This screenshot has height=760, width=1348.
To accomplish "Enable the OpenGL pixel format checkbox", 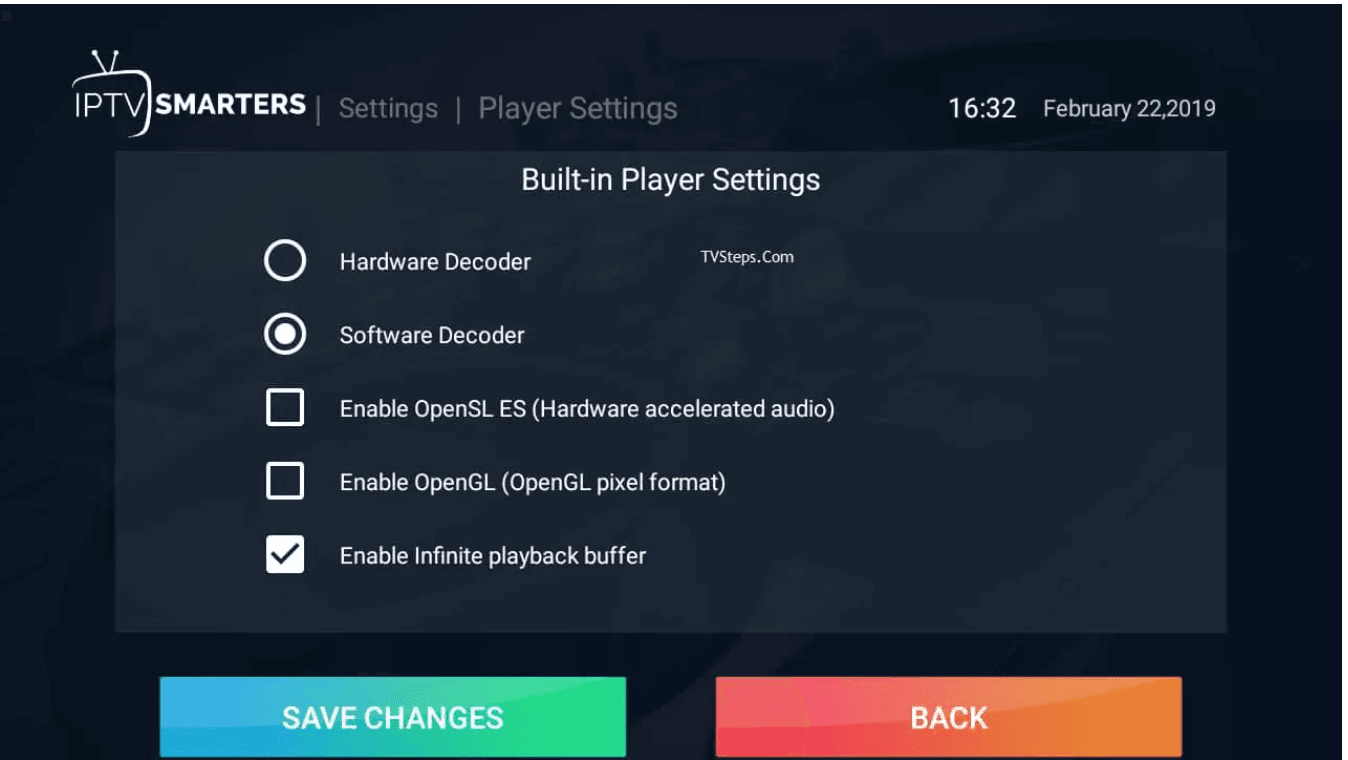I will 285,481.
